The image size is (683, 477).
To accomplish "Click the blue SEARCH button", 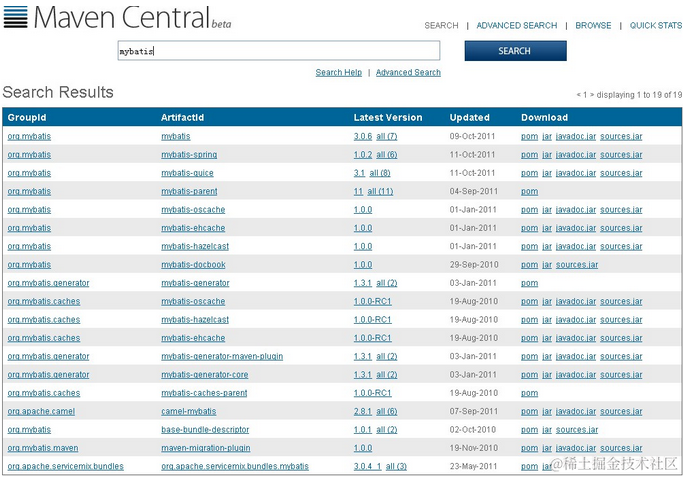I will pyautogui.click(x=515, y=51).
